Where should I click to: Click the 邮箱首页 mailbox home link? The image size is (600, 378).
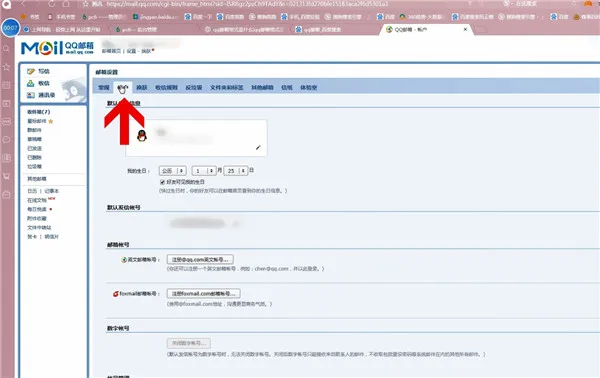(111, 51)
